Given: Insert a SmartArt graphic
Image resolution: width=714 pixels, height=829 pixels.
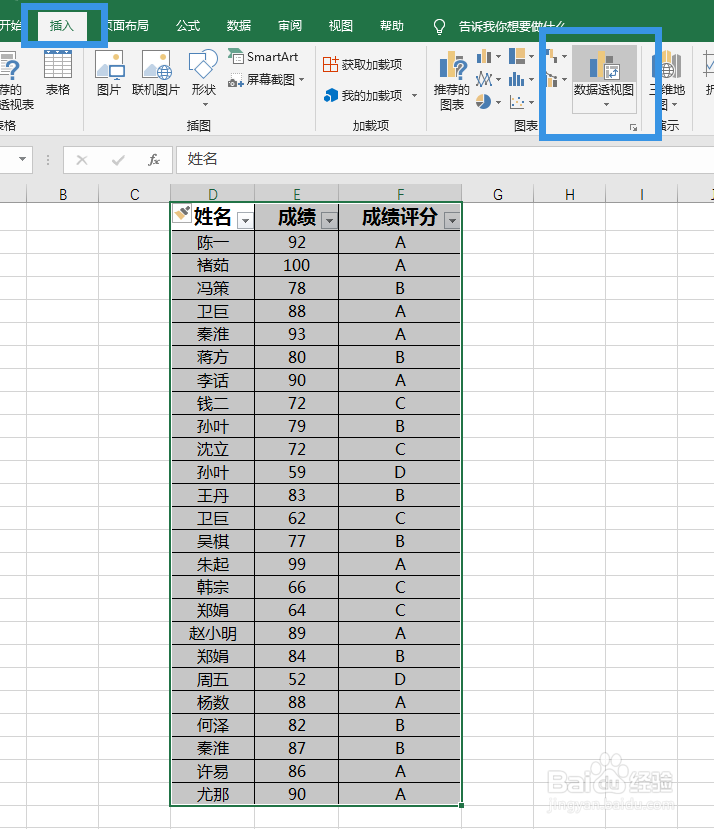Looking at the screenshot, I should coord(263,57).
